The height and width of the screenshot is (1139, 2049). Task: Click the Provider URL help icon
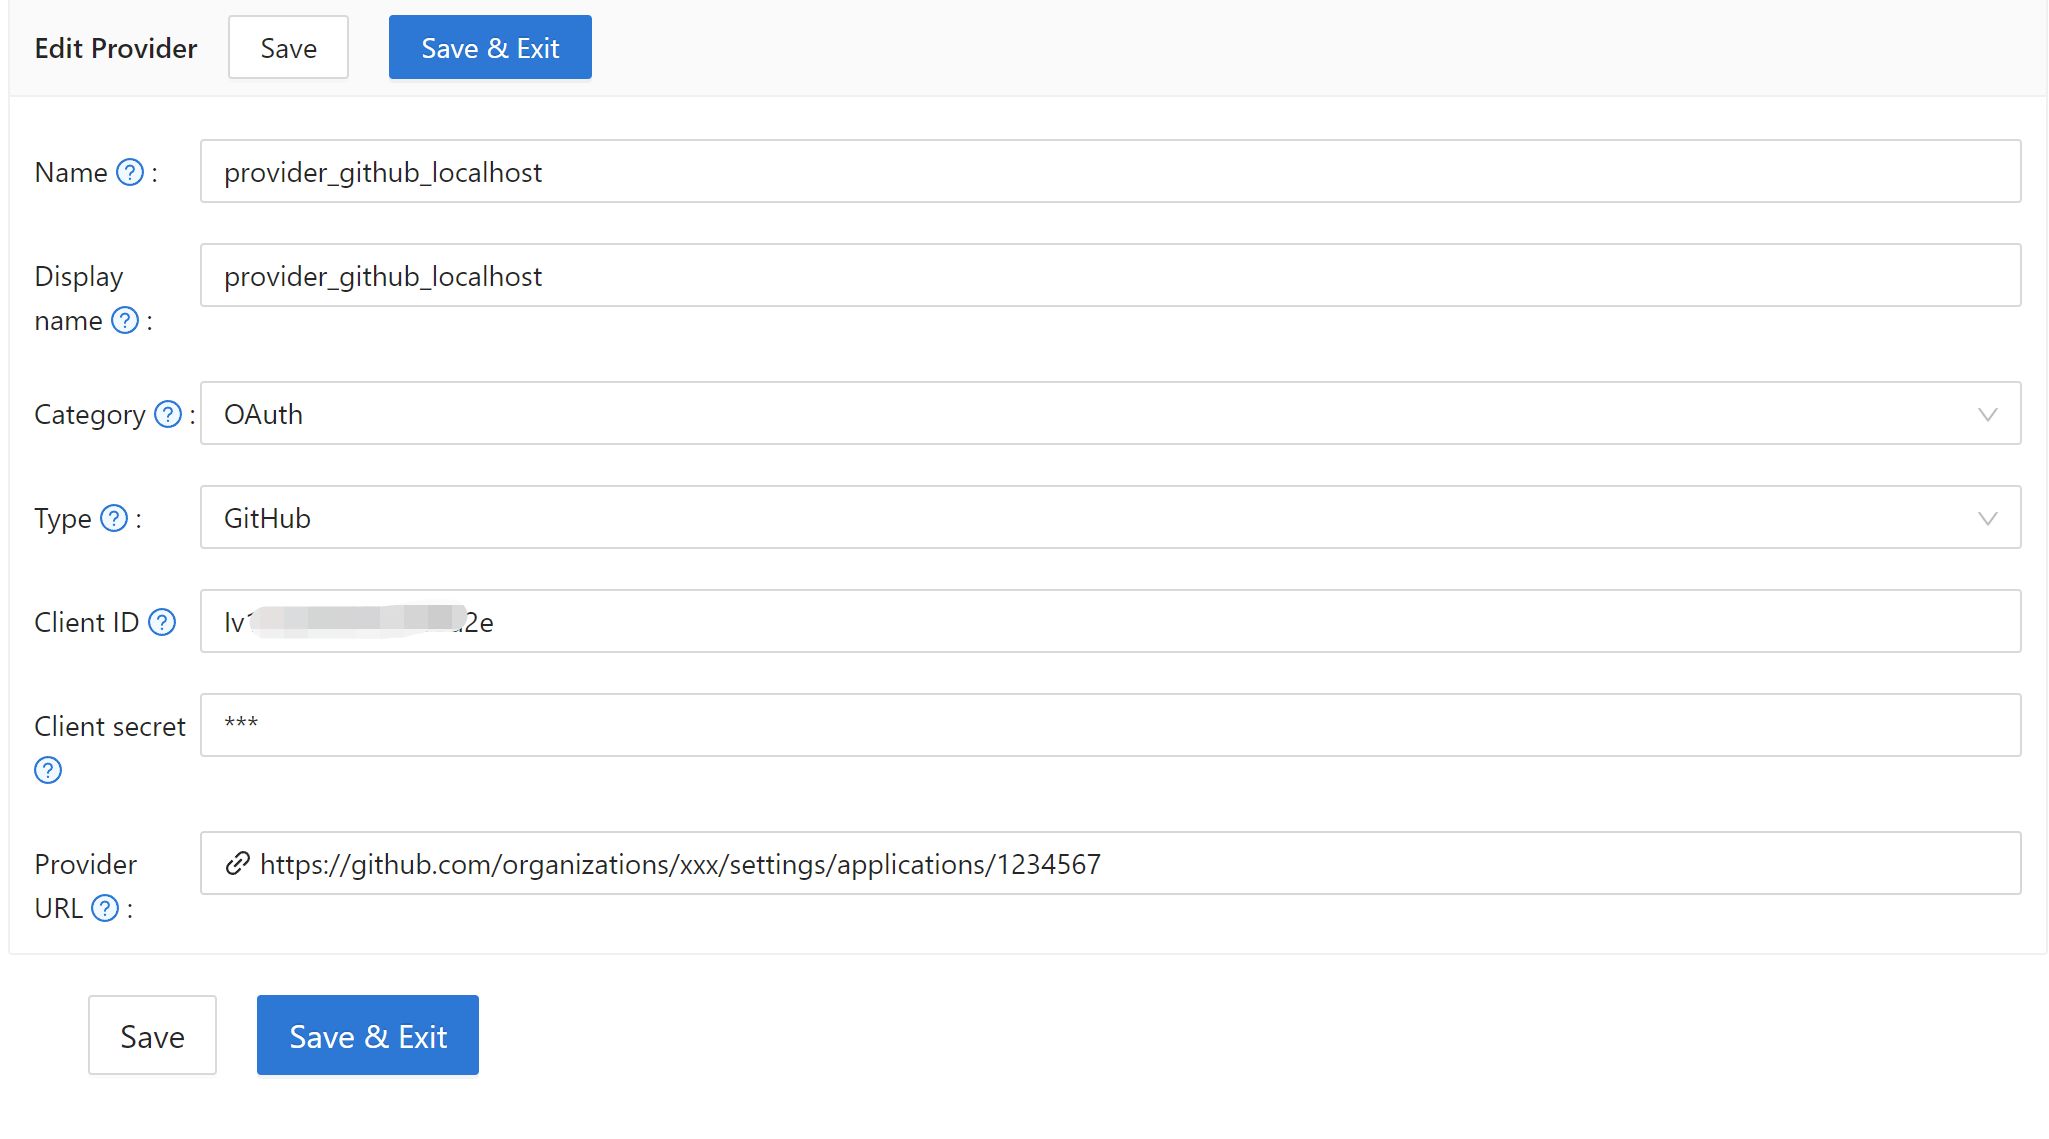(104, 909)
